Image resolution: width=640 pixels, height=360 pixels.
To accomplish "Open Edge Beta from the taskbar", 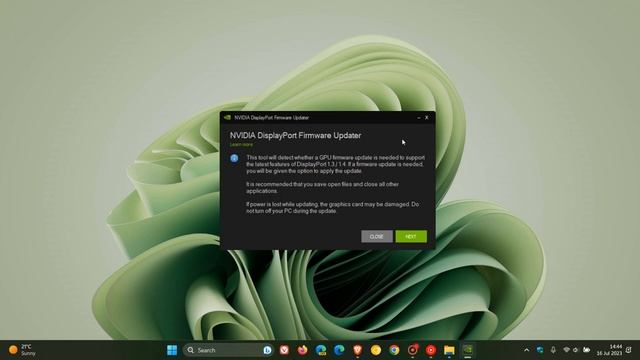I will [321, 350].
